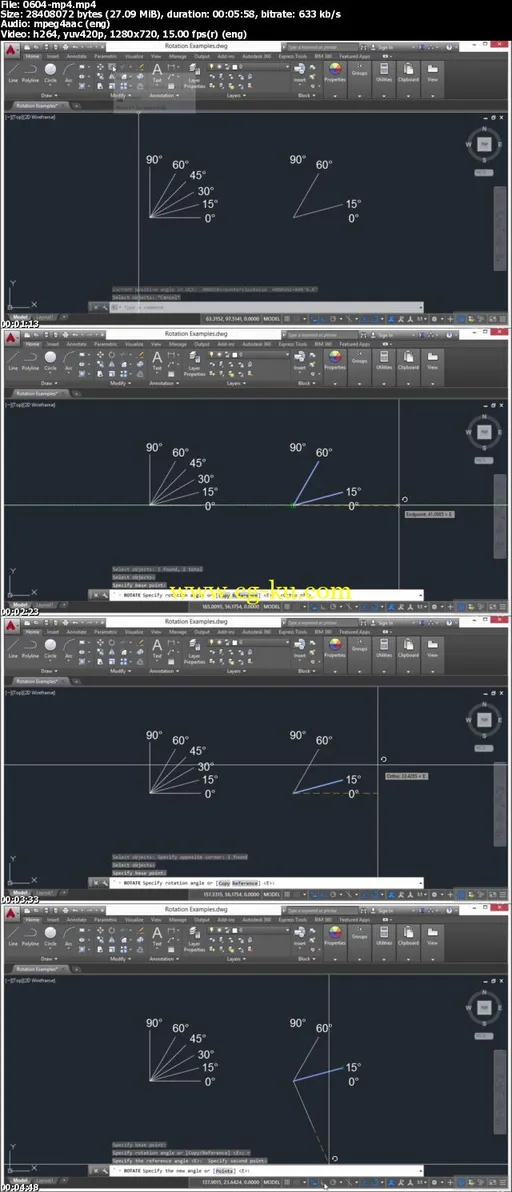
Task: Click the command line customize wrench in the 00:03:33 frame
Action: coord(104,883)
